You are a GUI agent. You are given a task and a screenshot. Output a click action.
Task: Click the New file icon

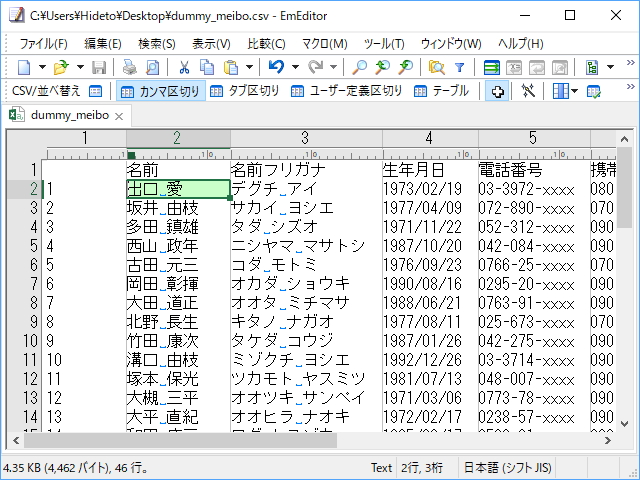click(x=24, y=67)
